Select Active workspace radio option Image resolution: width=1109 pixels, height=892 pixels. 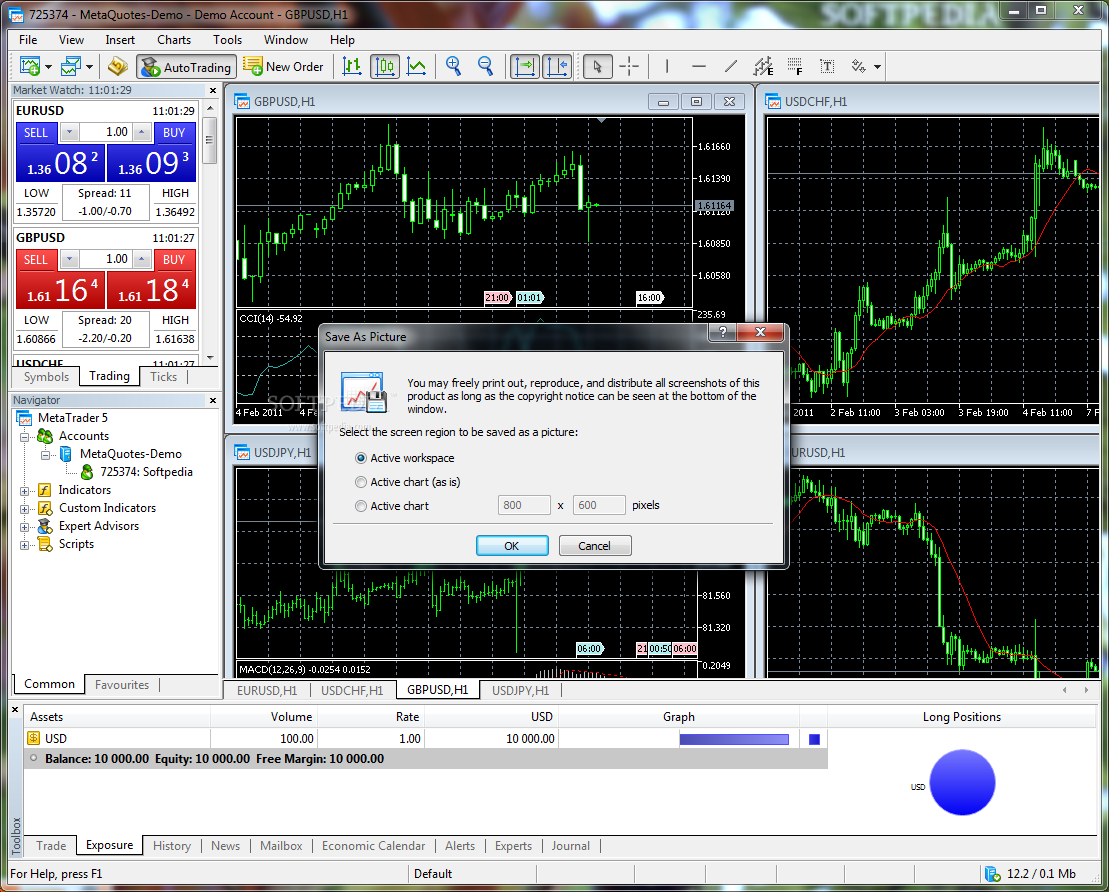click(x=361, y=458)
